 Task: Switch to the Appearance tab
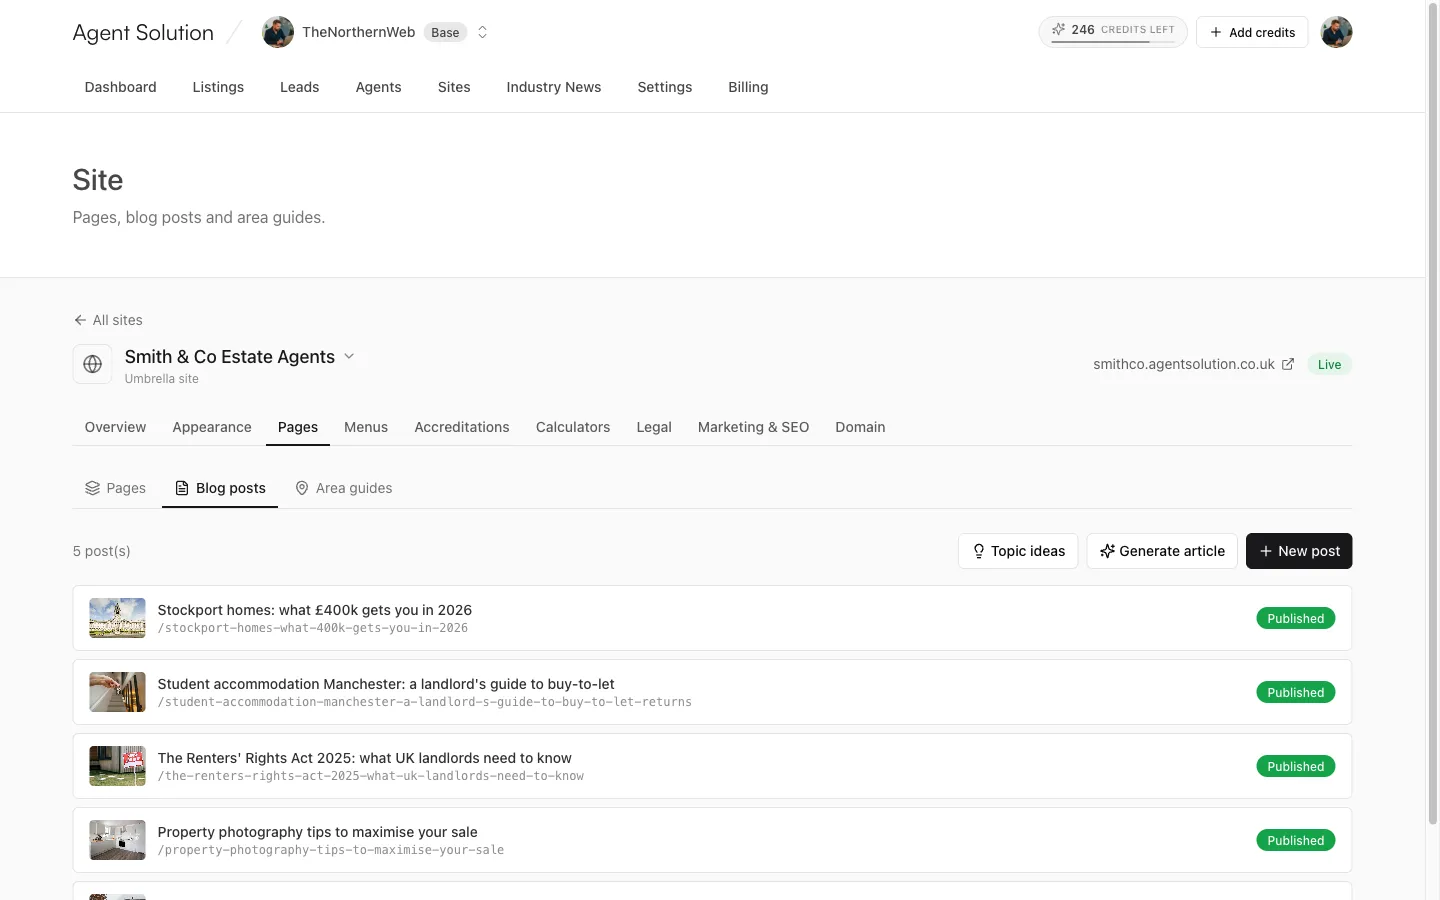(212, 427)
